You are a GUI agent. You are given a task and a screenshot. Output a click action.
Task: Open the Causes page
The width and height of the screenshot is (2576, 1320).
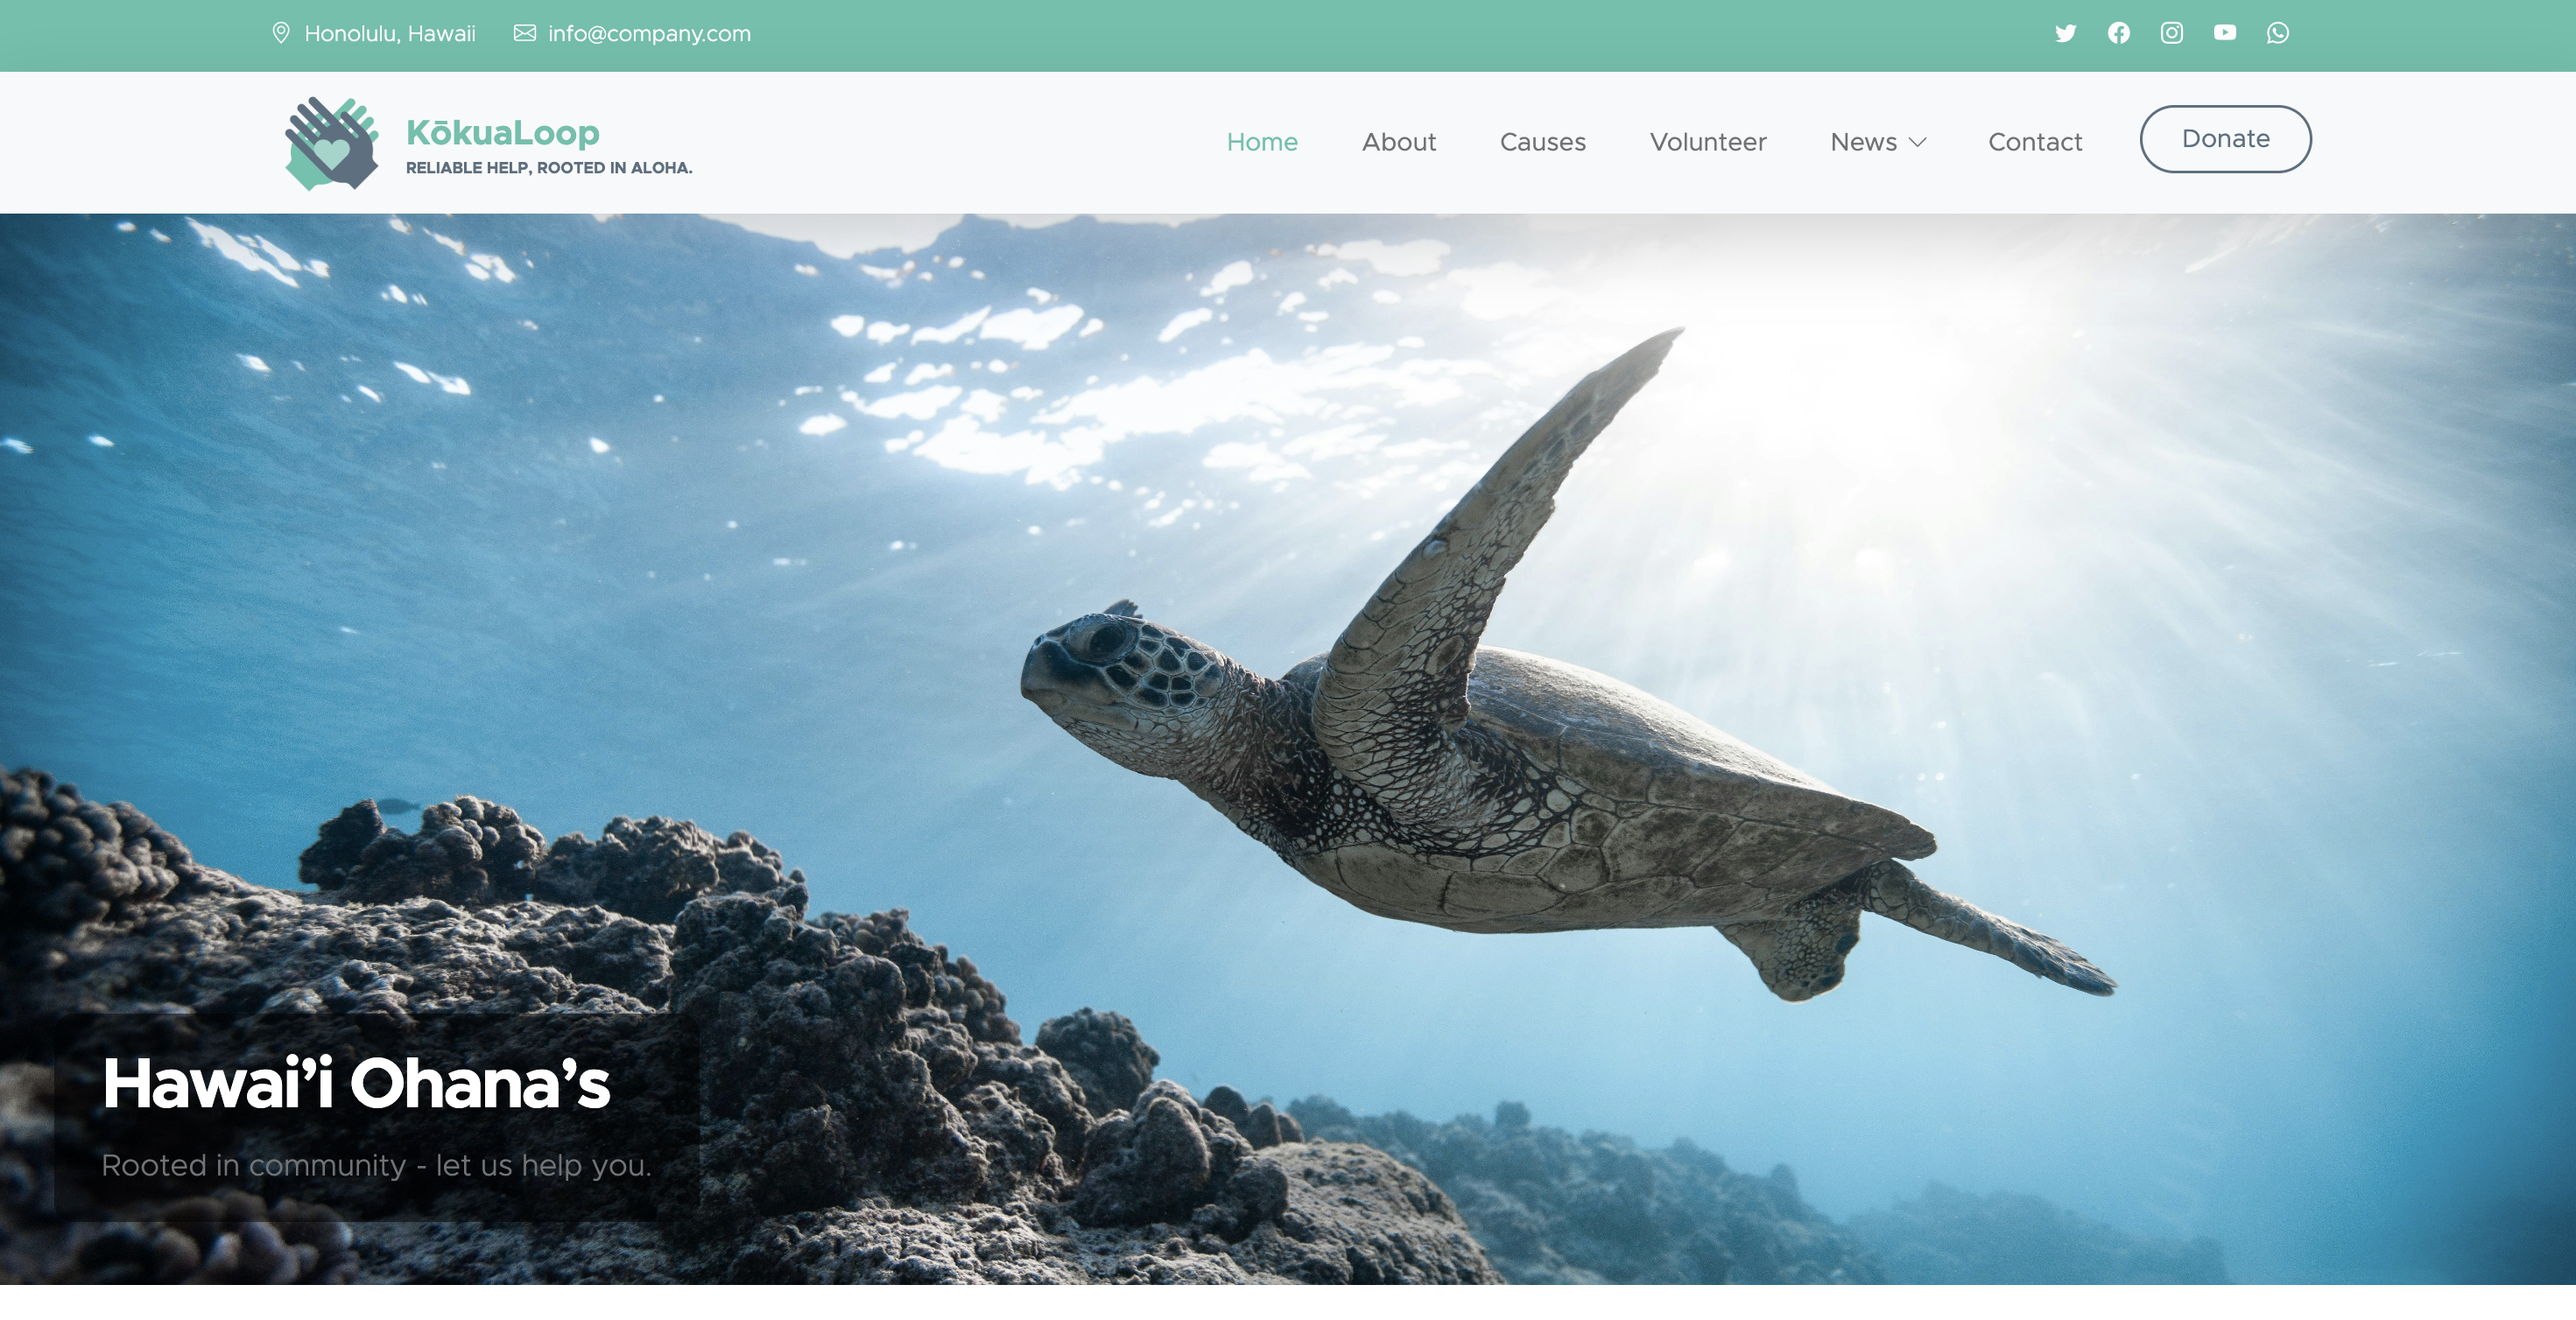pyautogui.click(x=1542, y=142)
